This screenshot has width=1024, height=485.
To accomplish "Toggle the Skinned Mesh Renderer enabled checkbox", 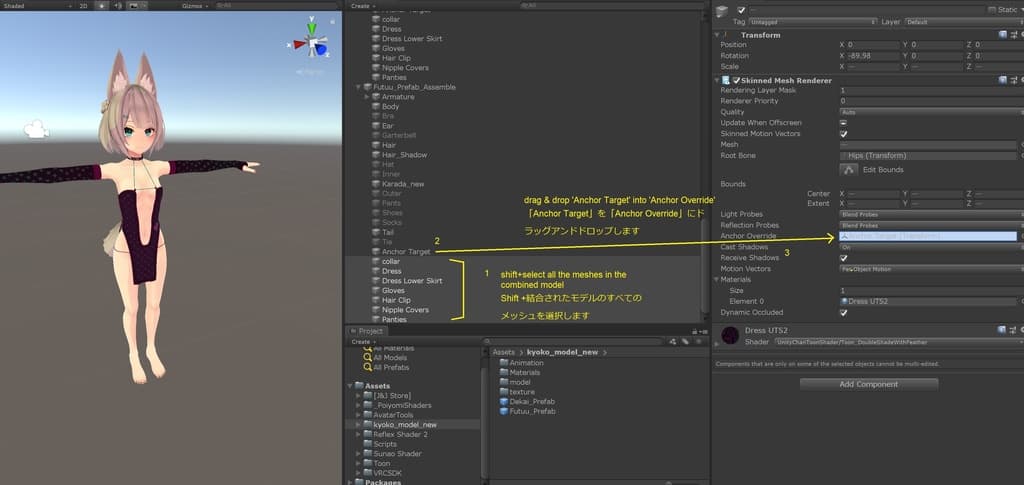I will pyautogui.click(x=736, y=80).
